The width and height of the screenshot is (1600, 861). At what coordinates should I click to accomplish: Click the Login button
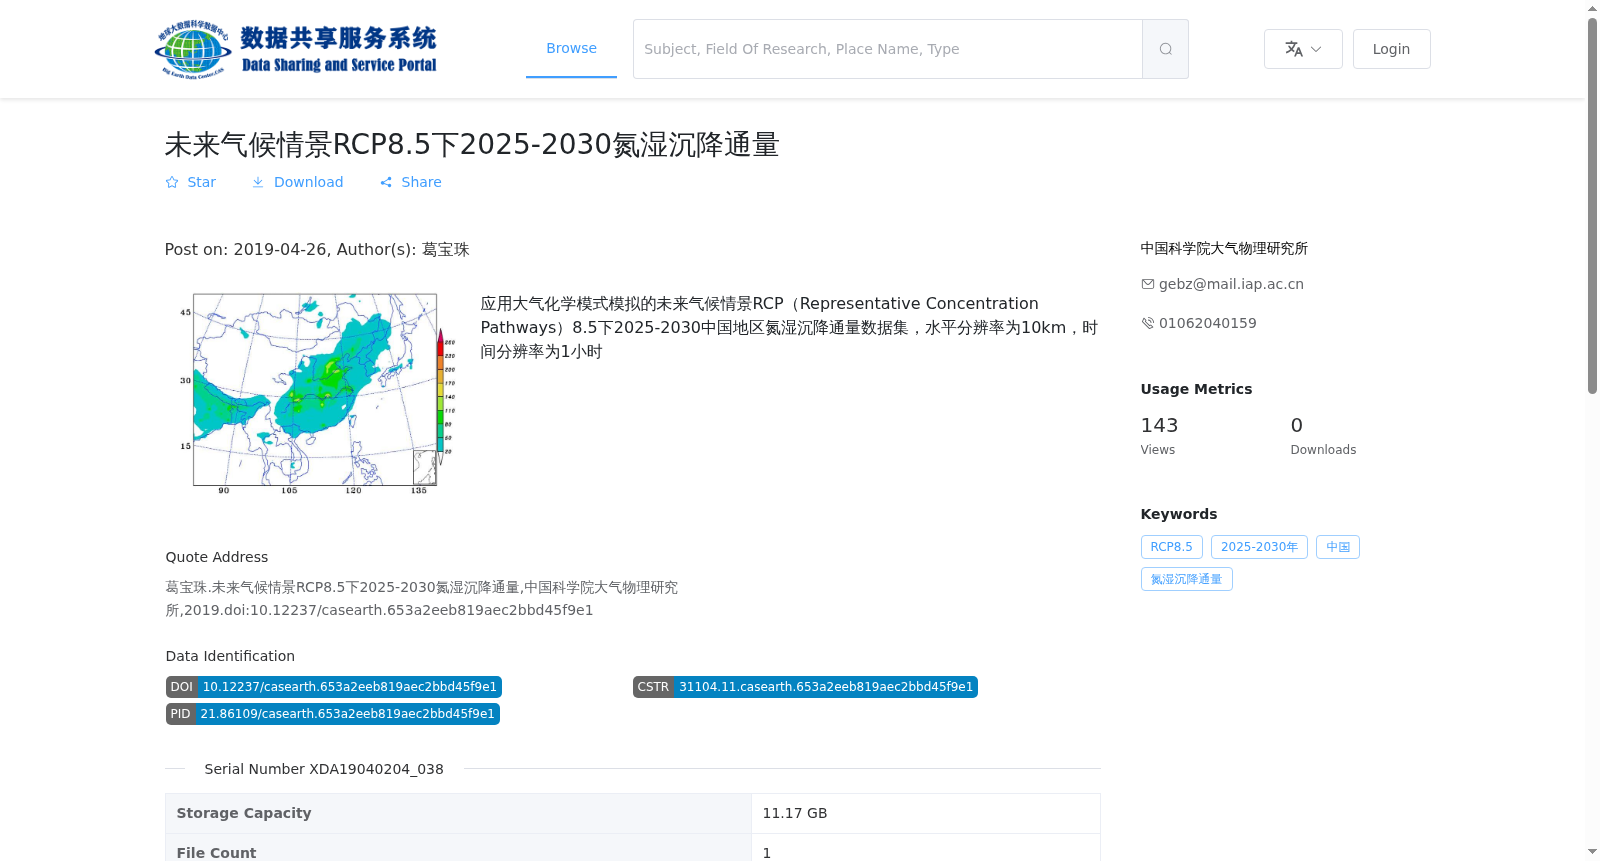pos(1391,49)
